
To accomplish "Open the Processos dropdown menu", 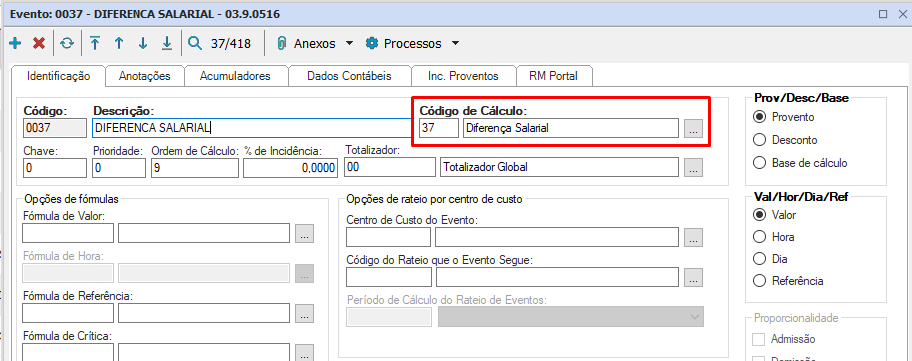I will 412,44.
